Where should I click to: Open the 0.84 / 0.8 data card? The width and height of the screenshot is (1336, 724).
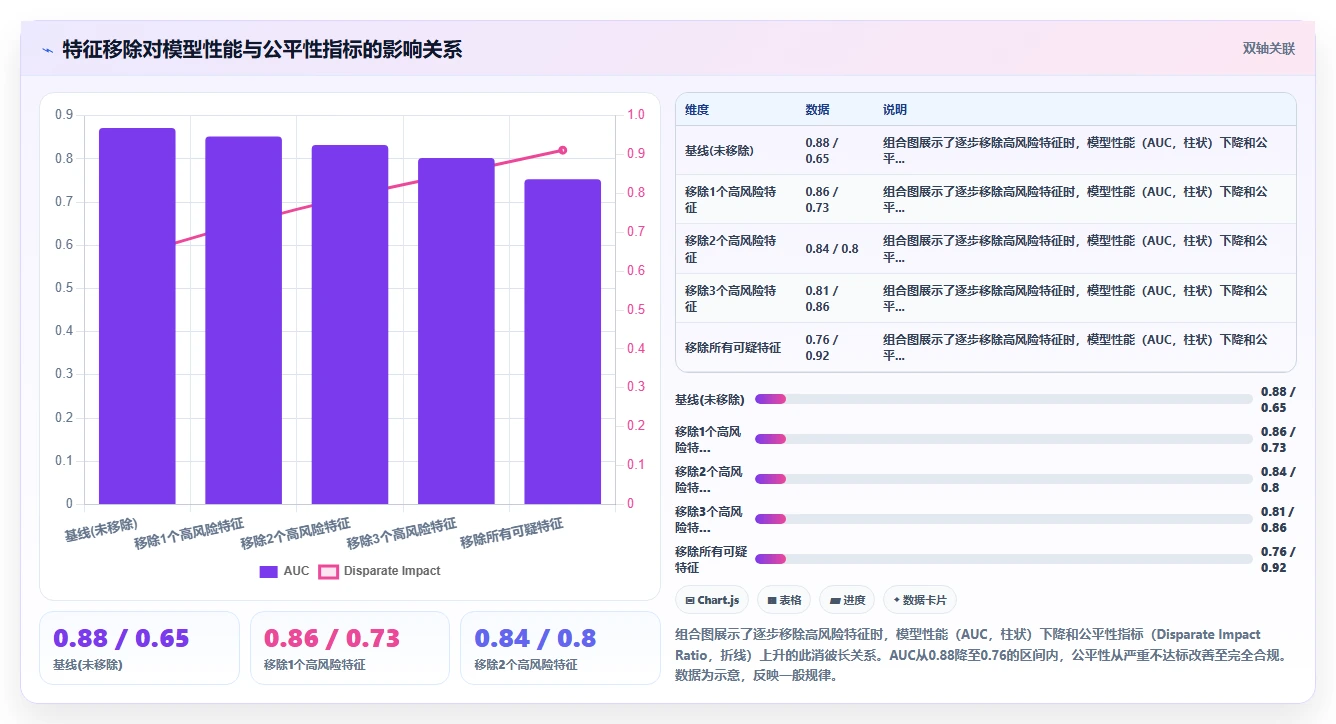tap(560, 648)
